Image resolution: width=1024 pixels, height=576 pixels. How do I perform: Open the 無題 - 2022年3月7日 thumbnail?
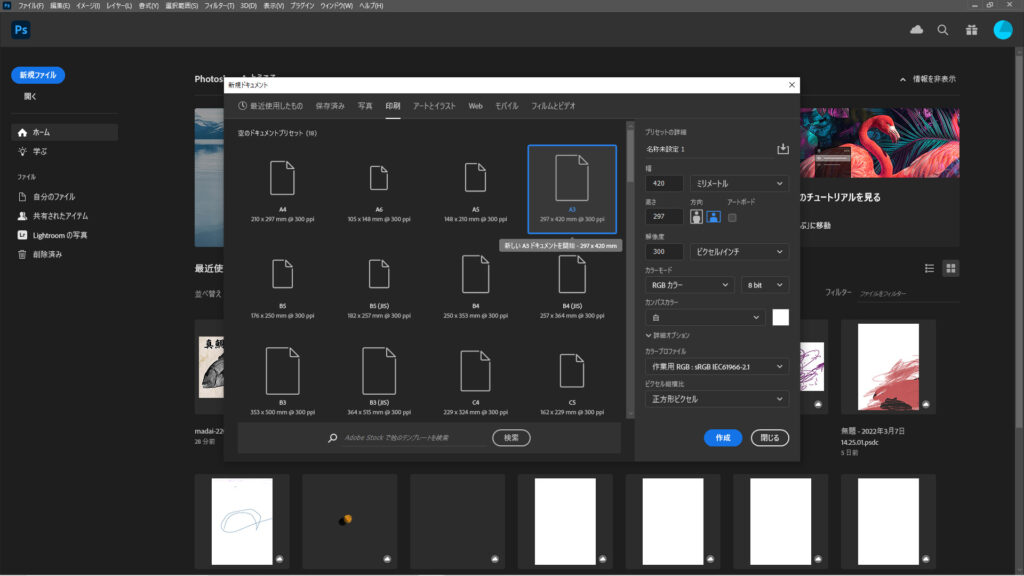[888, 367]
